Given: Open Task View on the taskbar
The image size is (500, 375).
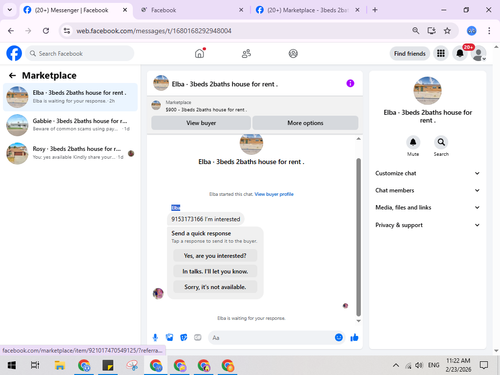Looking at the screenshot, I should click(x=35, y=365).
